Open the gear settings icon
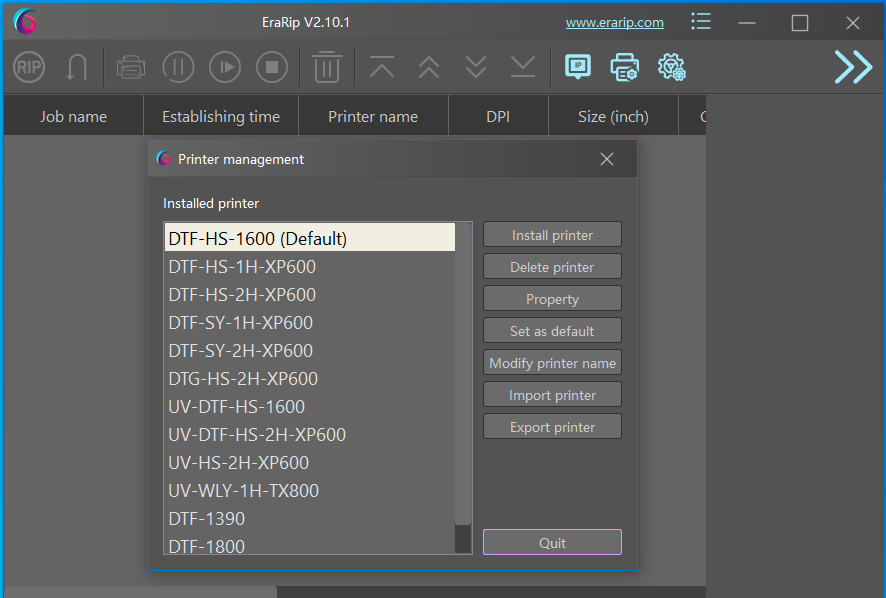Image resolution: width=886 pixels, height=598 pixels. tap(671, 67)
